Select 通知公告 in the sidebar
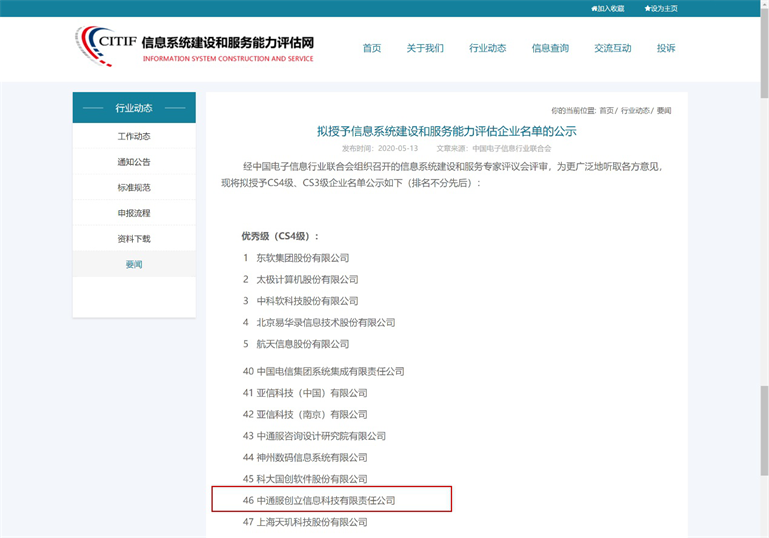769x538 pixels. (x=134, y=162)
